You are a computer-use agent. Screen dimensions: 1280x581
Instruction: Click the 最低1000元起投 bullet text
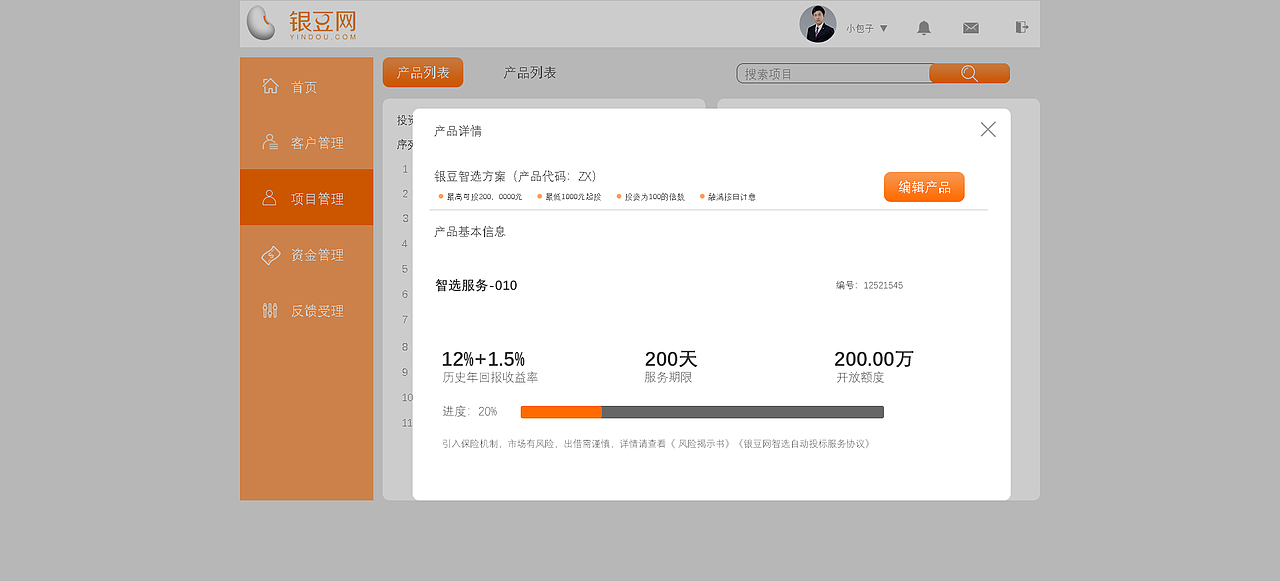(573, 197)
